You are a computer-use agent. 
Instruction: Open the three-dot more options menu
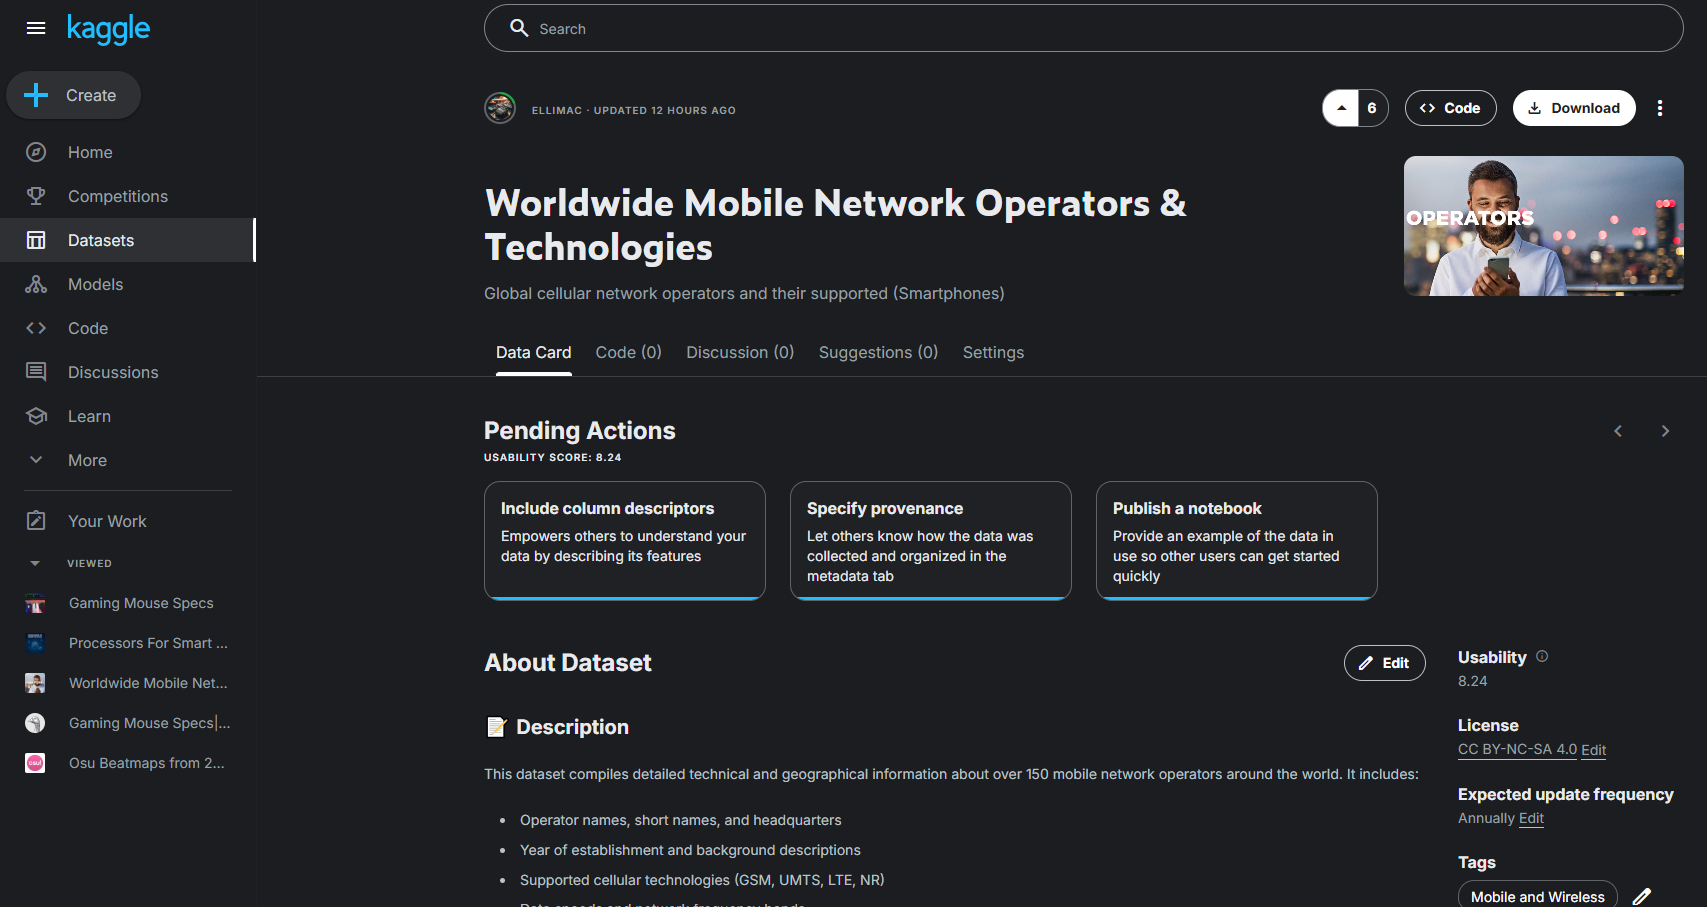point(1660,108)
